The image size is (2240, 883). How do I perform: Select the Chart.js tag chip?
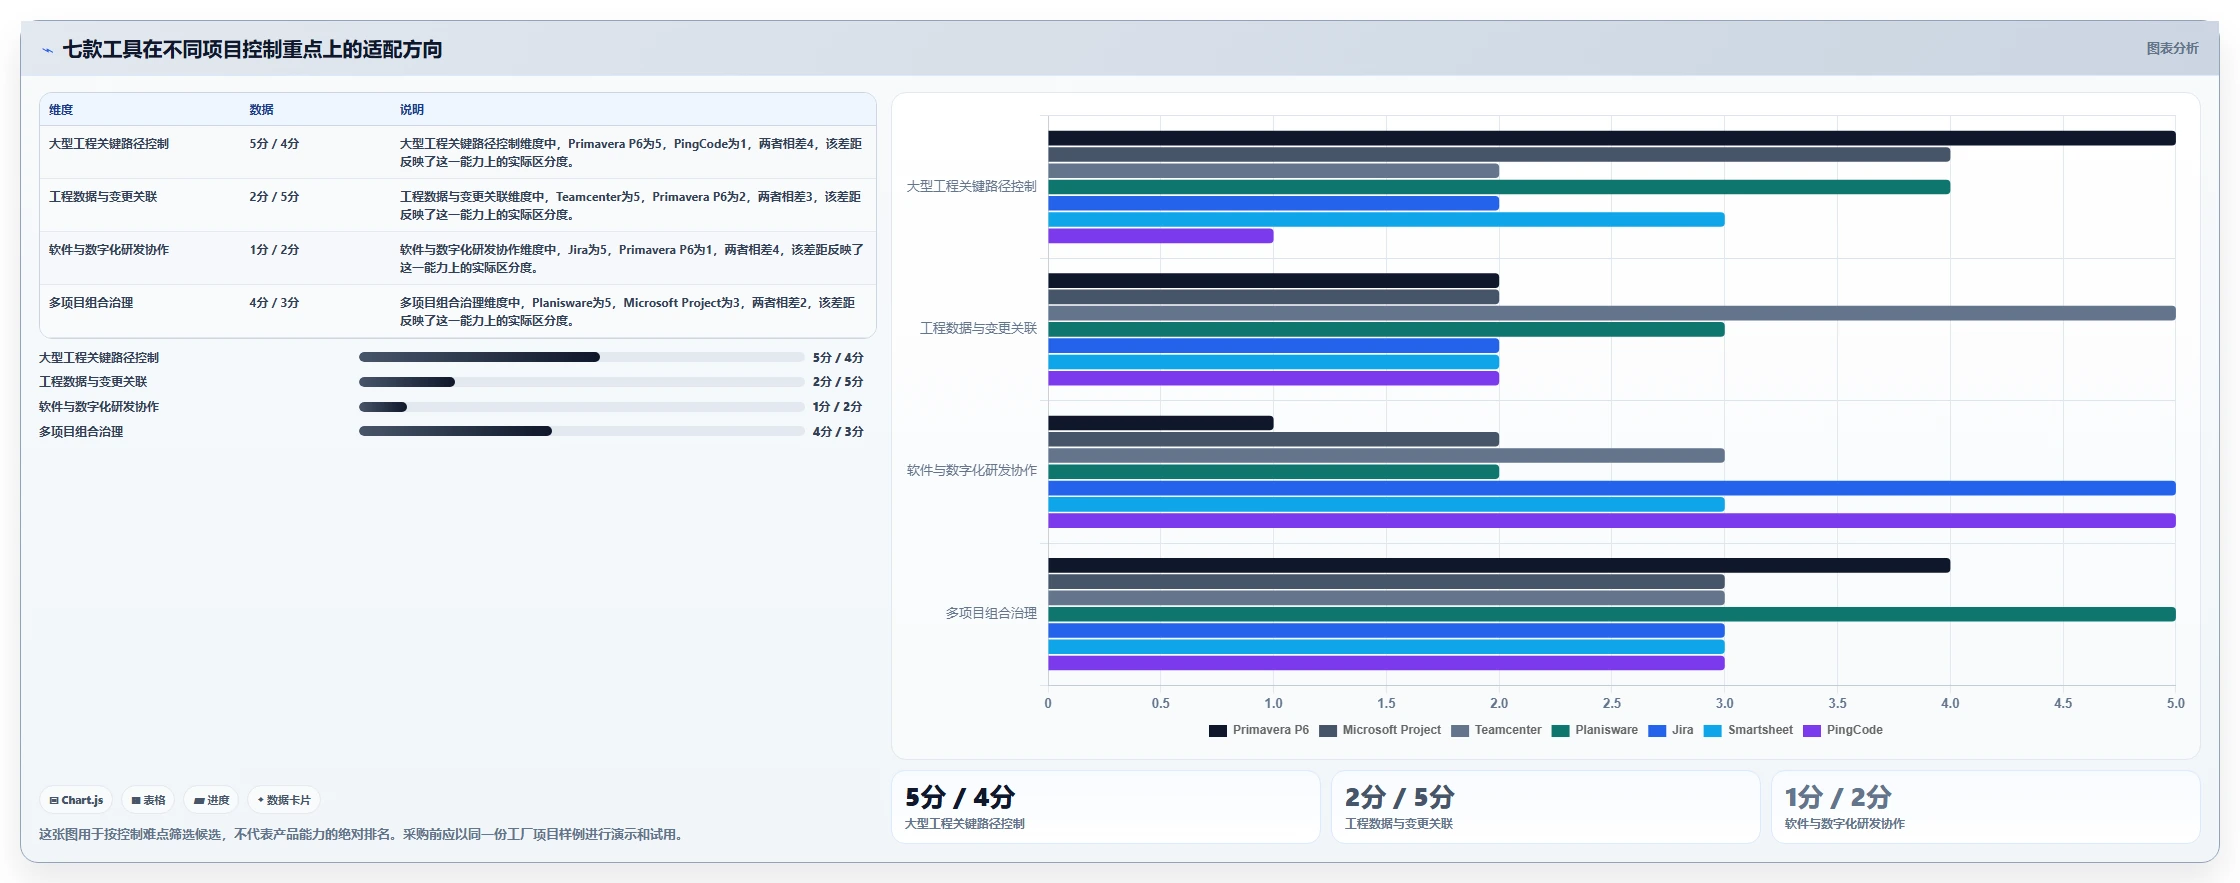(76, 800)
